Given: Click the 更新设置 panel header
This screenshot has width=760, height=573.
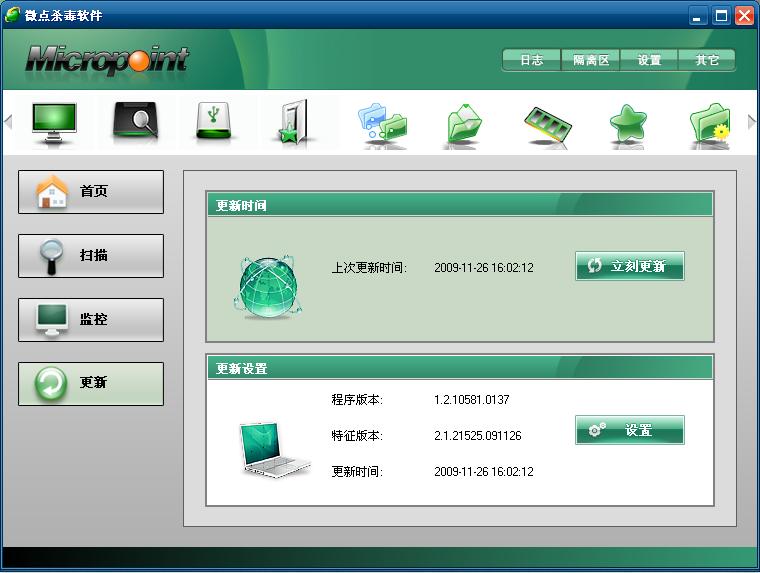Looking at the screenshot, I should pyautogui.click(x=459, y=367).
